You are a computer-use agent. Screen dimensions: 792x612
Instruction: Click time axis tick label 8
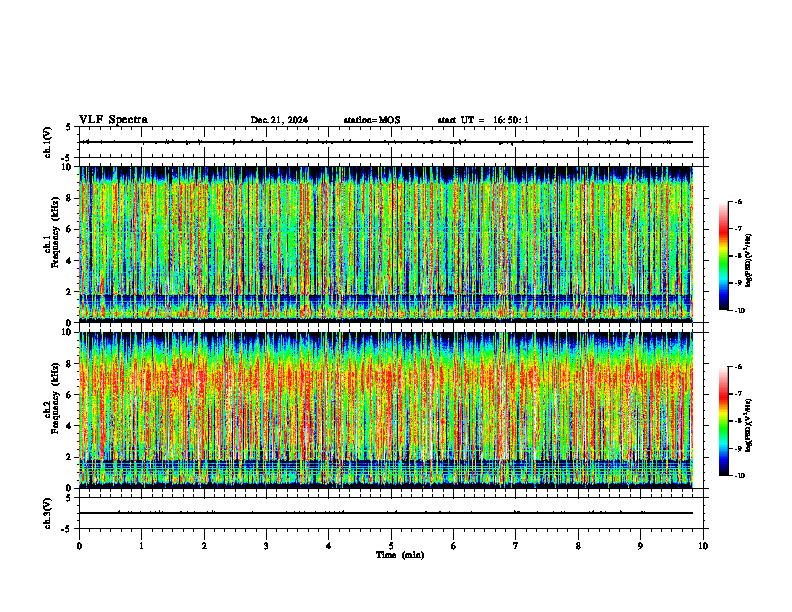[578, 546]
